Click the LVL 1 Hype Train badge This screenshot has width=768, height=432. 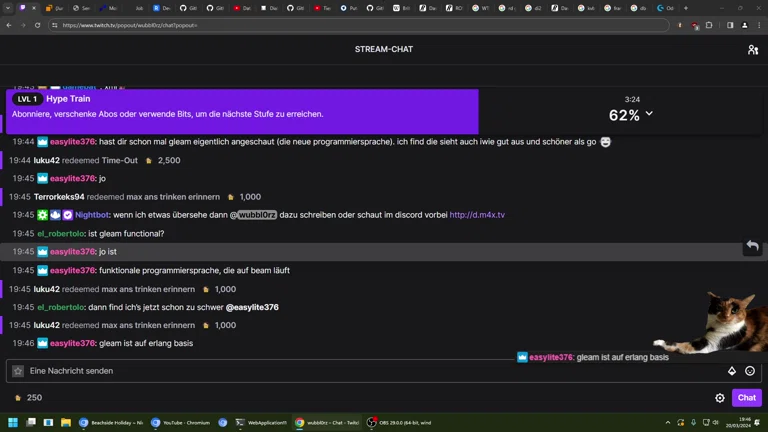(27, 99)
